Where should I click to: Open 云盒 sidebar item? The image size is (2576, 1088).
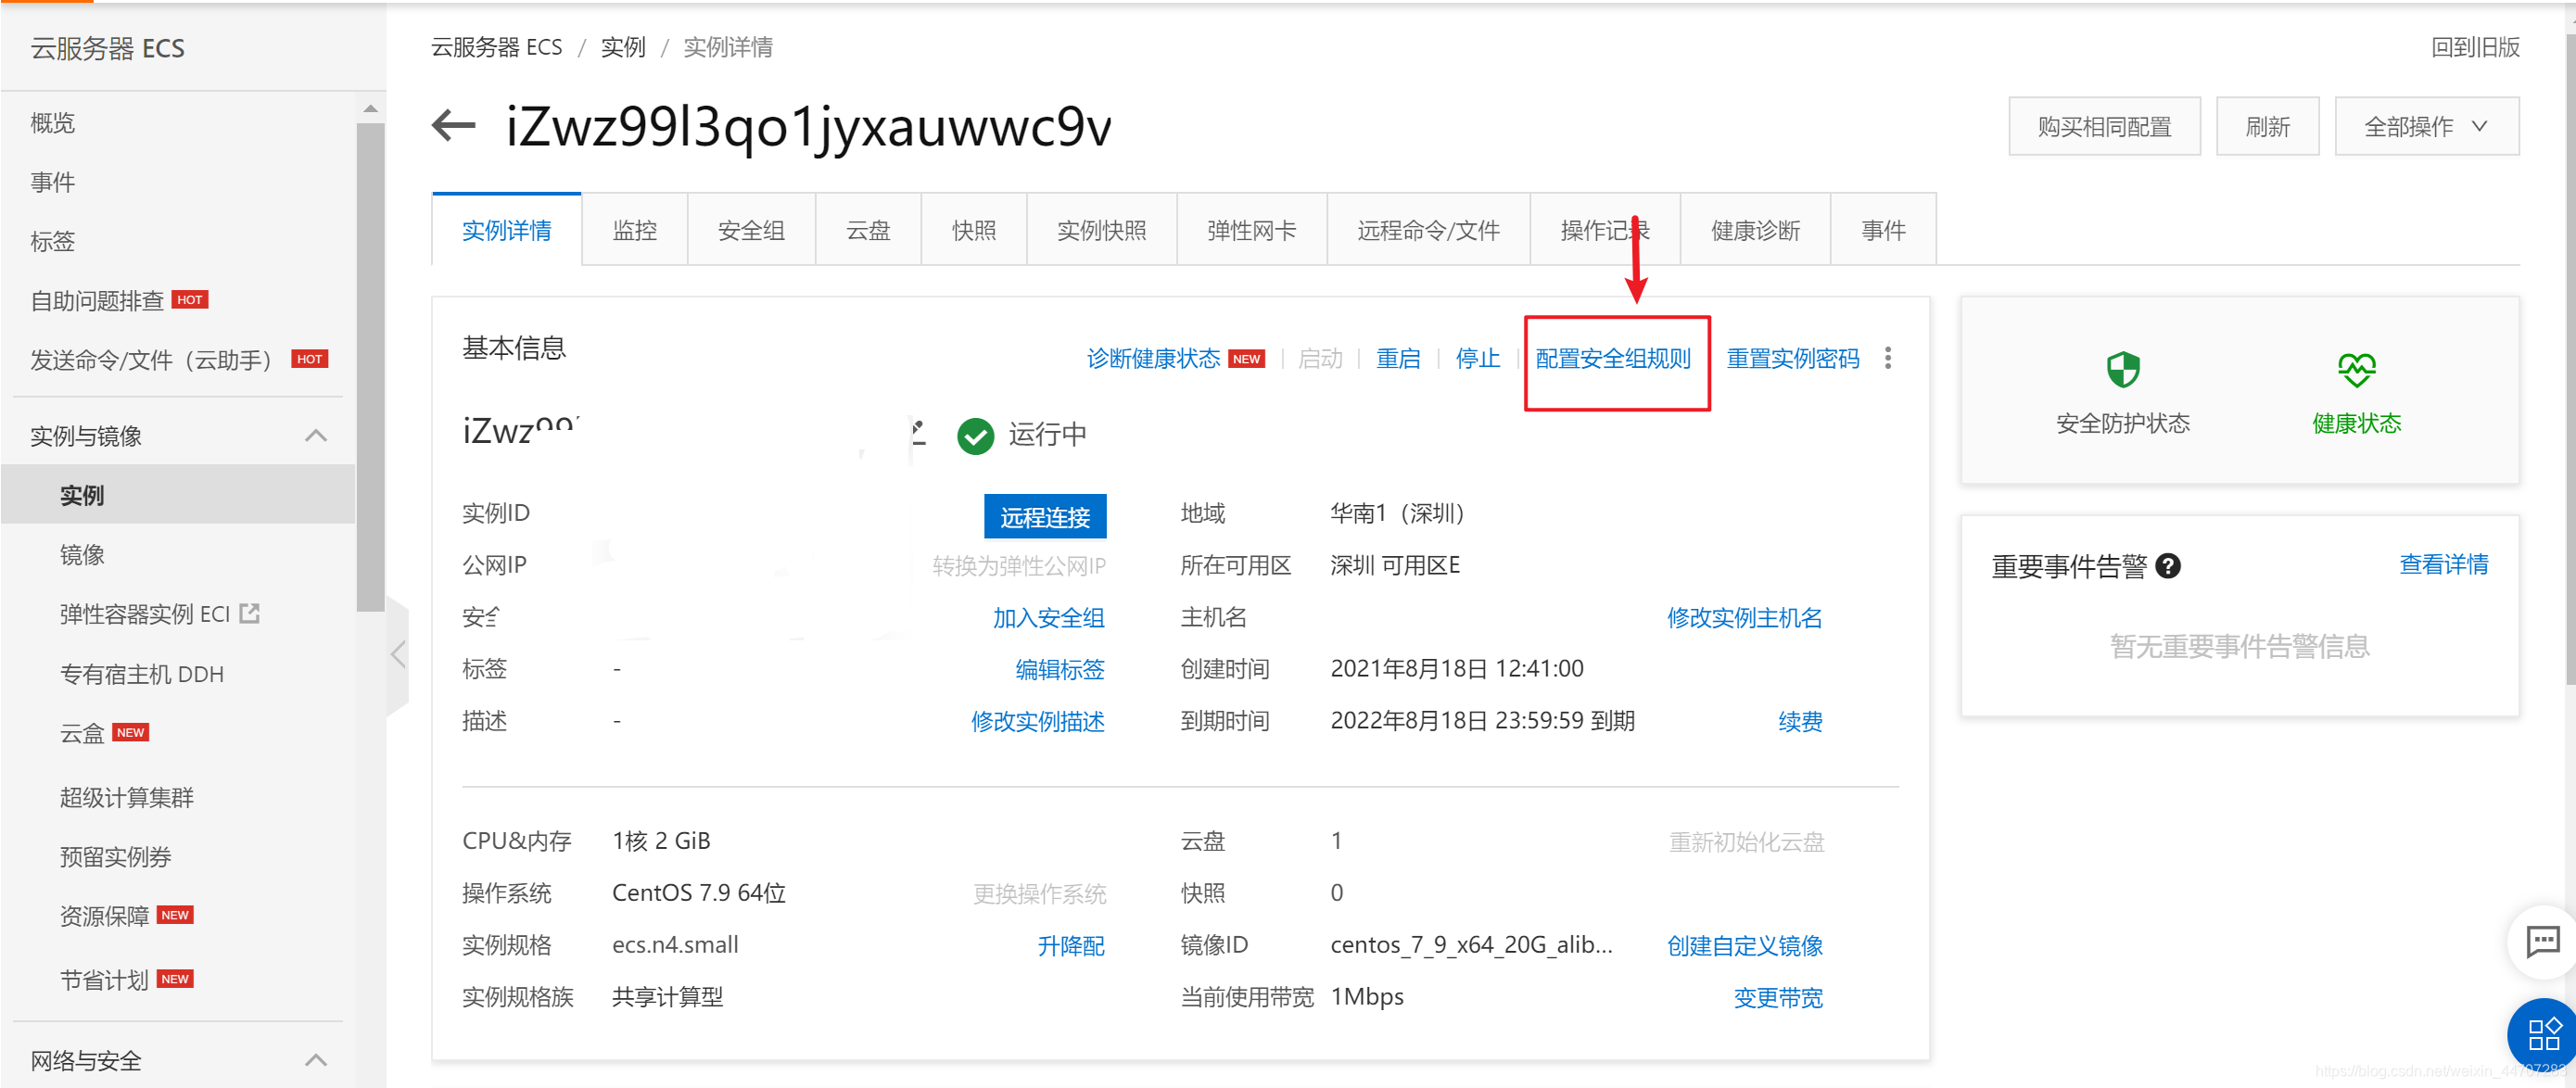click(82, 733)
